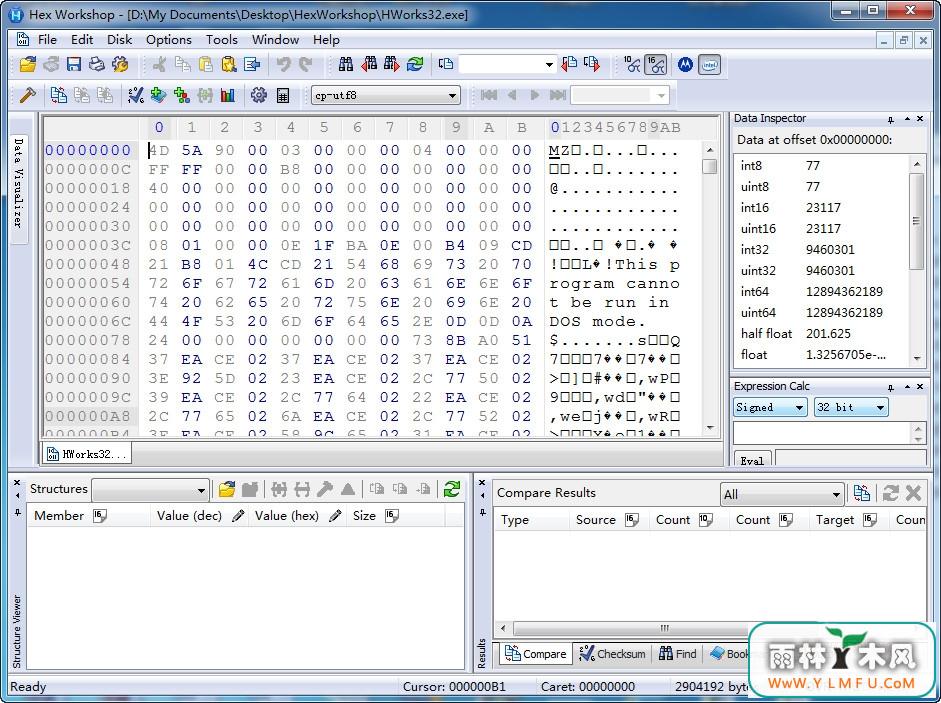The height and width of the screenshot is (703, 941).
Task: Click the Open file folder icon
Action: coord(28,64)
